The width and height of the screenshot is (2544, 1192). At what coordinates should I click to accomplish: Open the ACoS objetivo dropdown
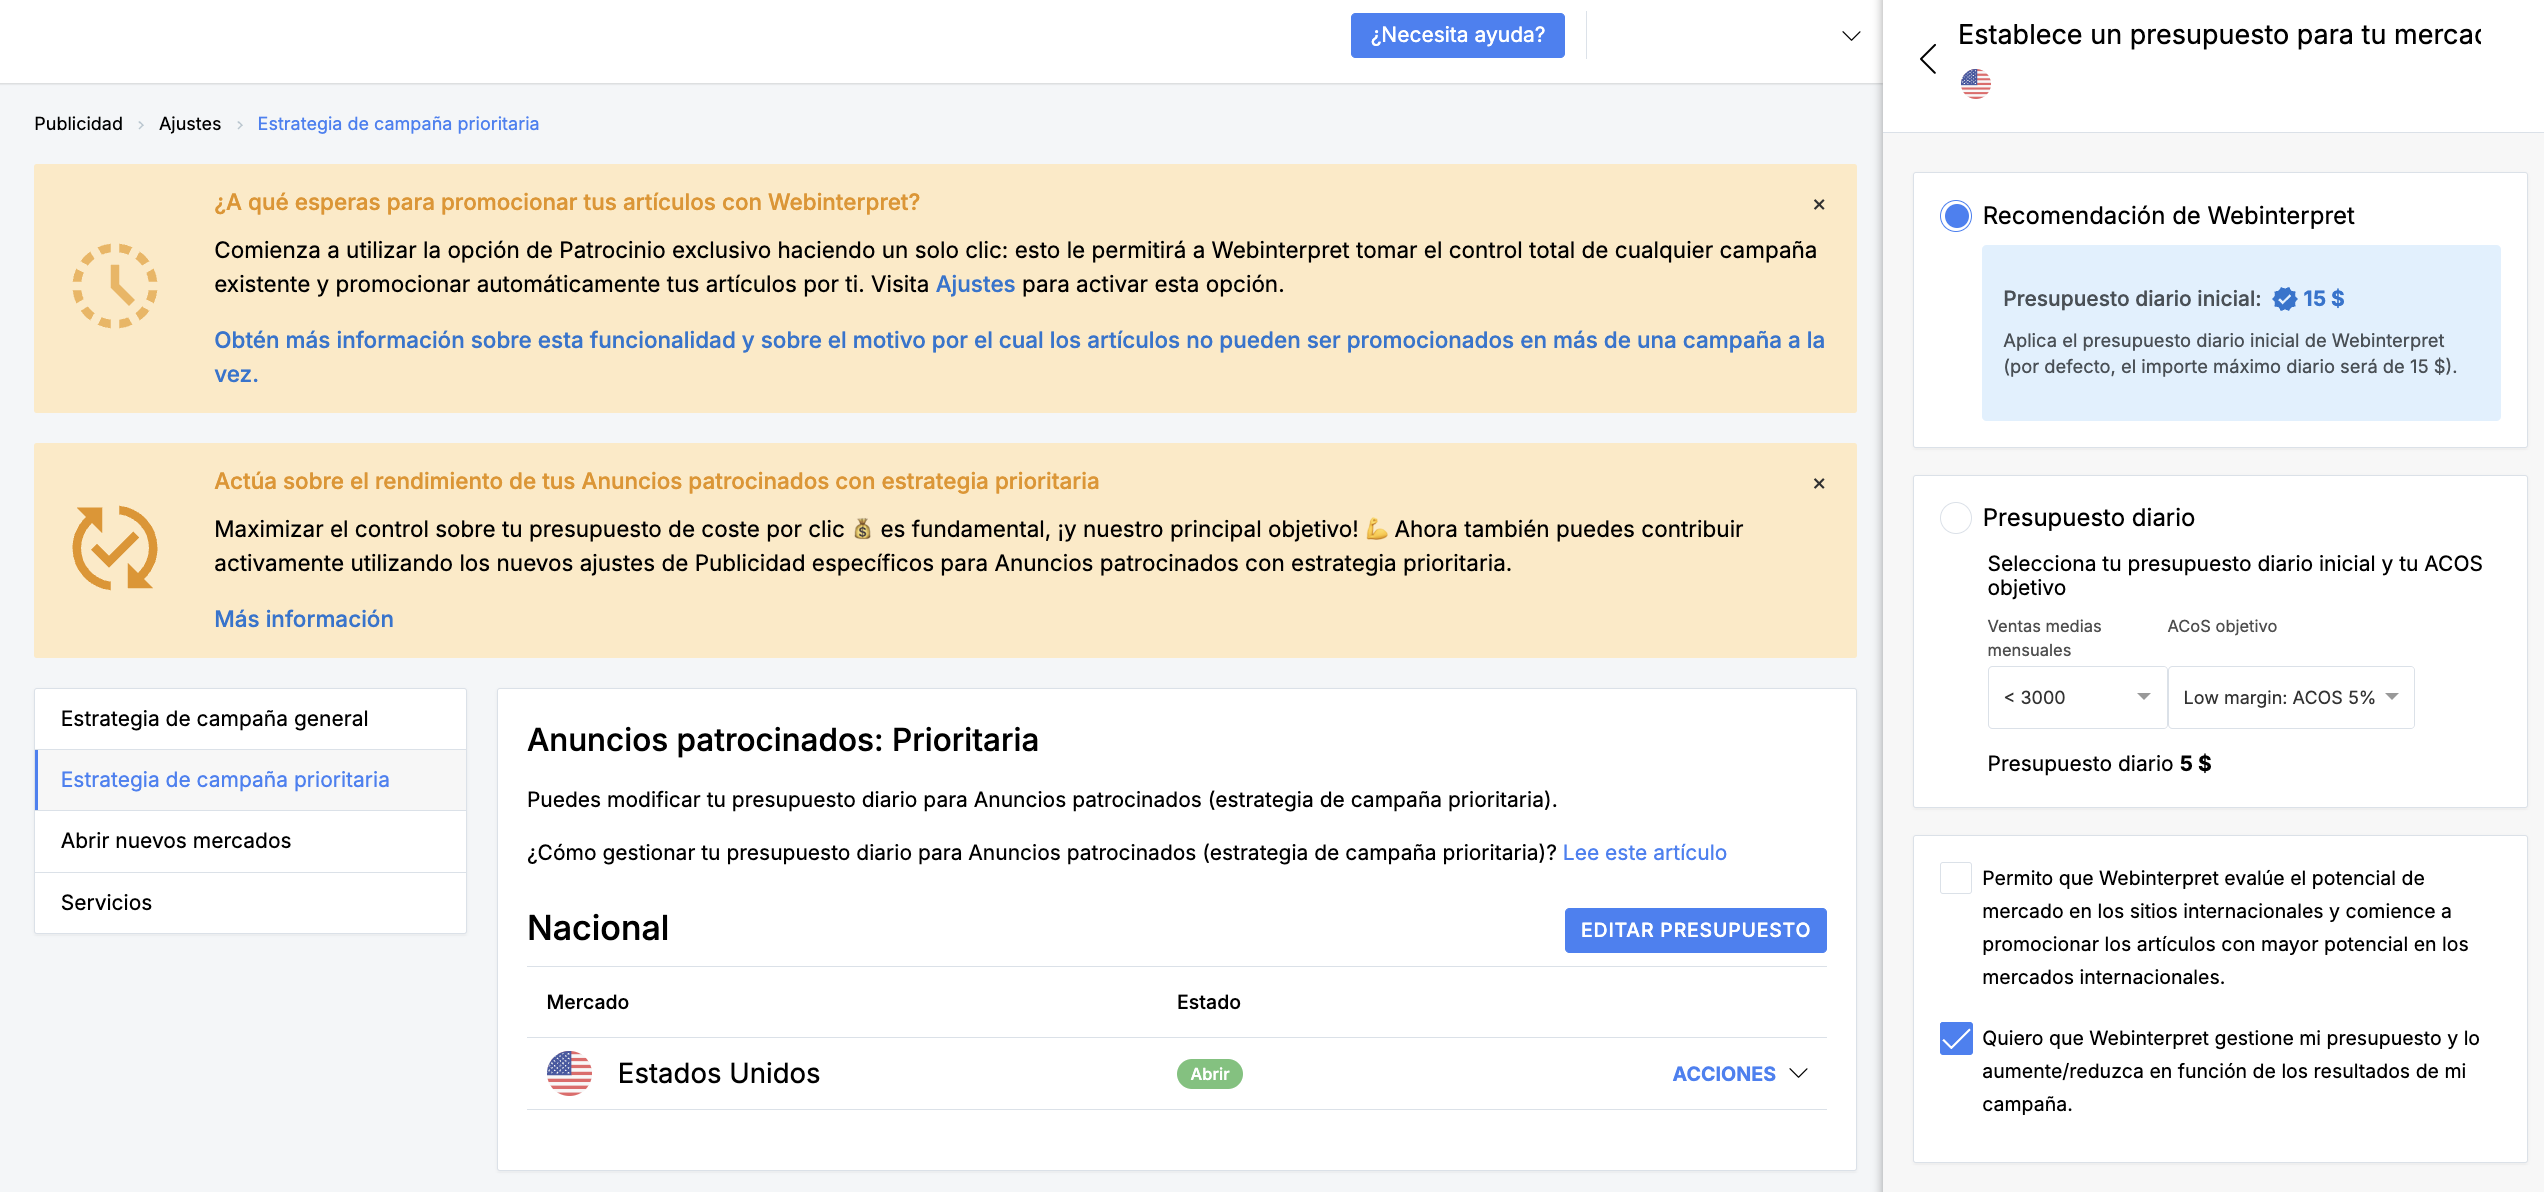2290,697
